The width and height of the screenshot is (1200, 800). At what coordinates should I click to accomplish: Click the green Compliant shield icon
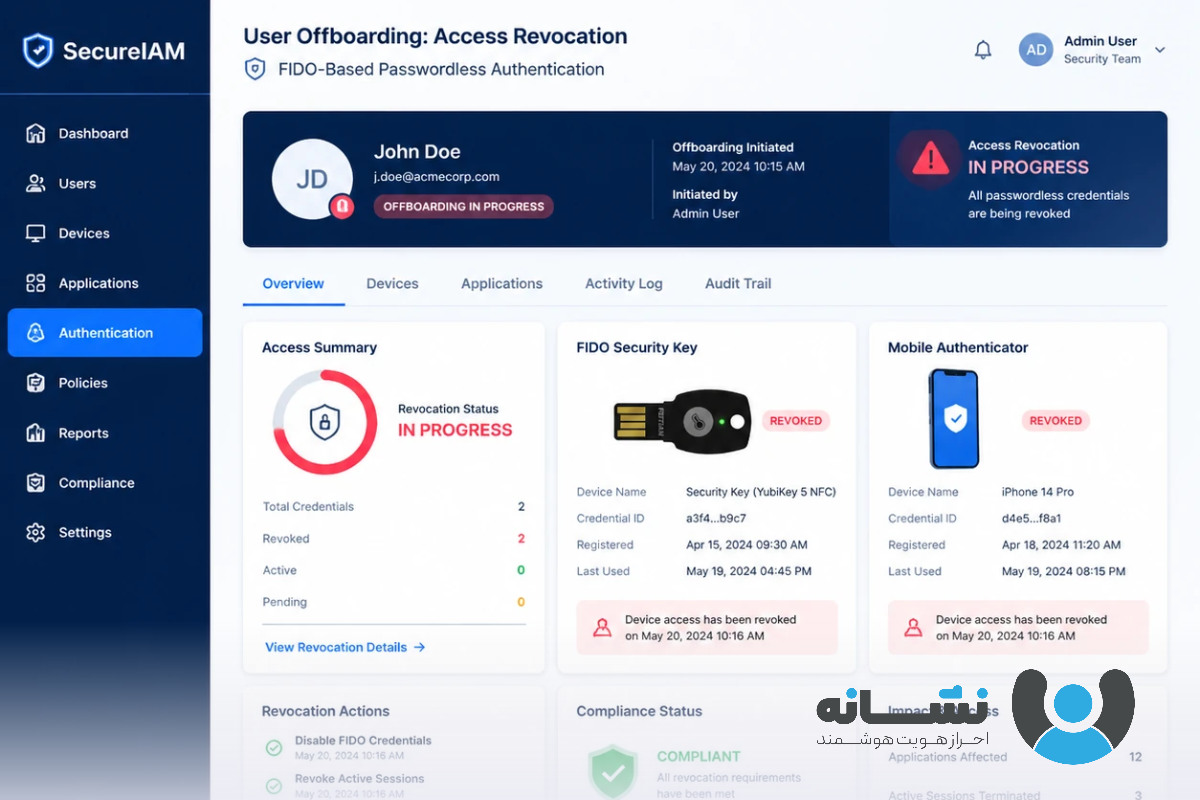click(614, 772)
